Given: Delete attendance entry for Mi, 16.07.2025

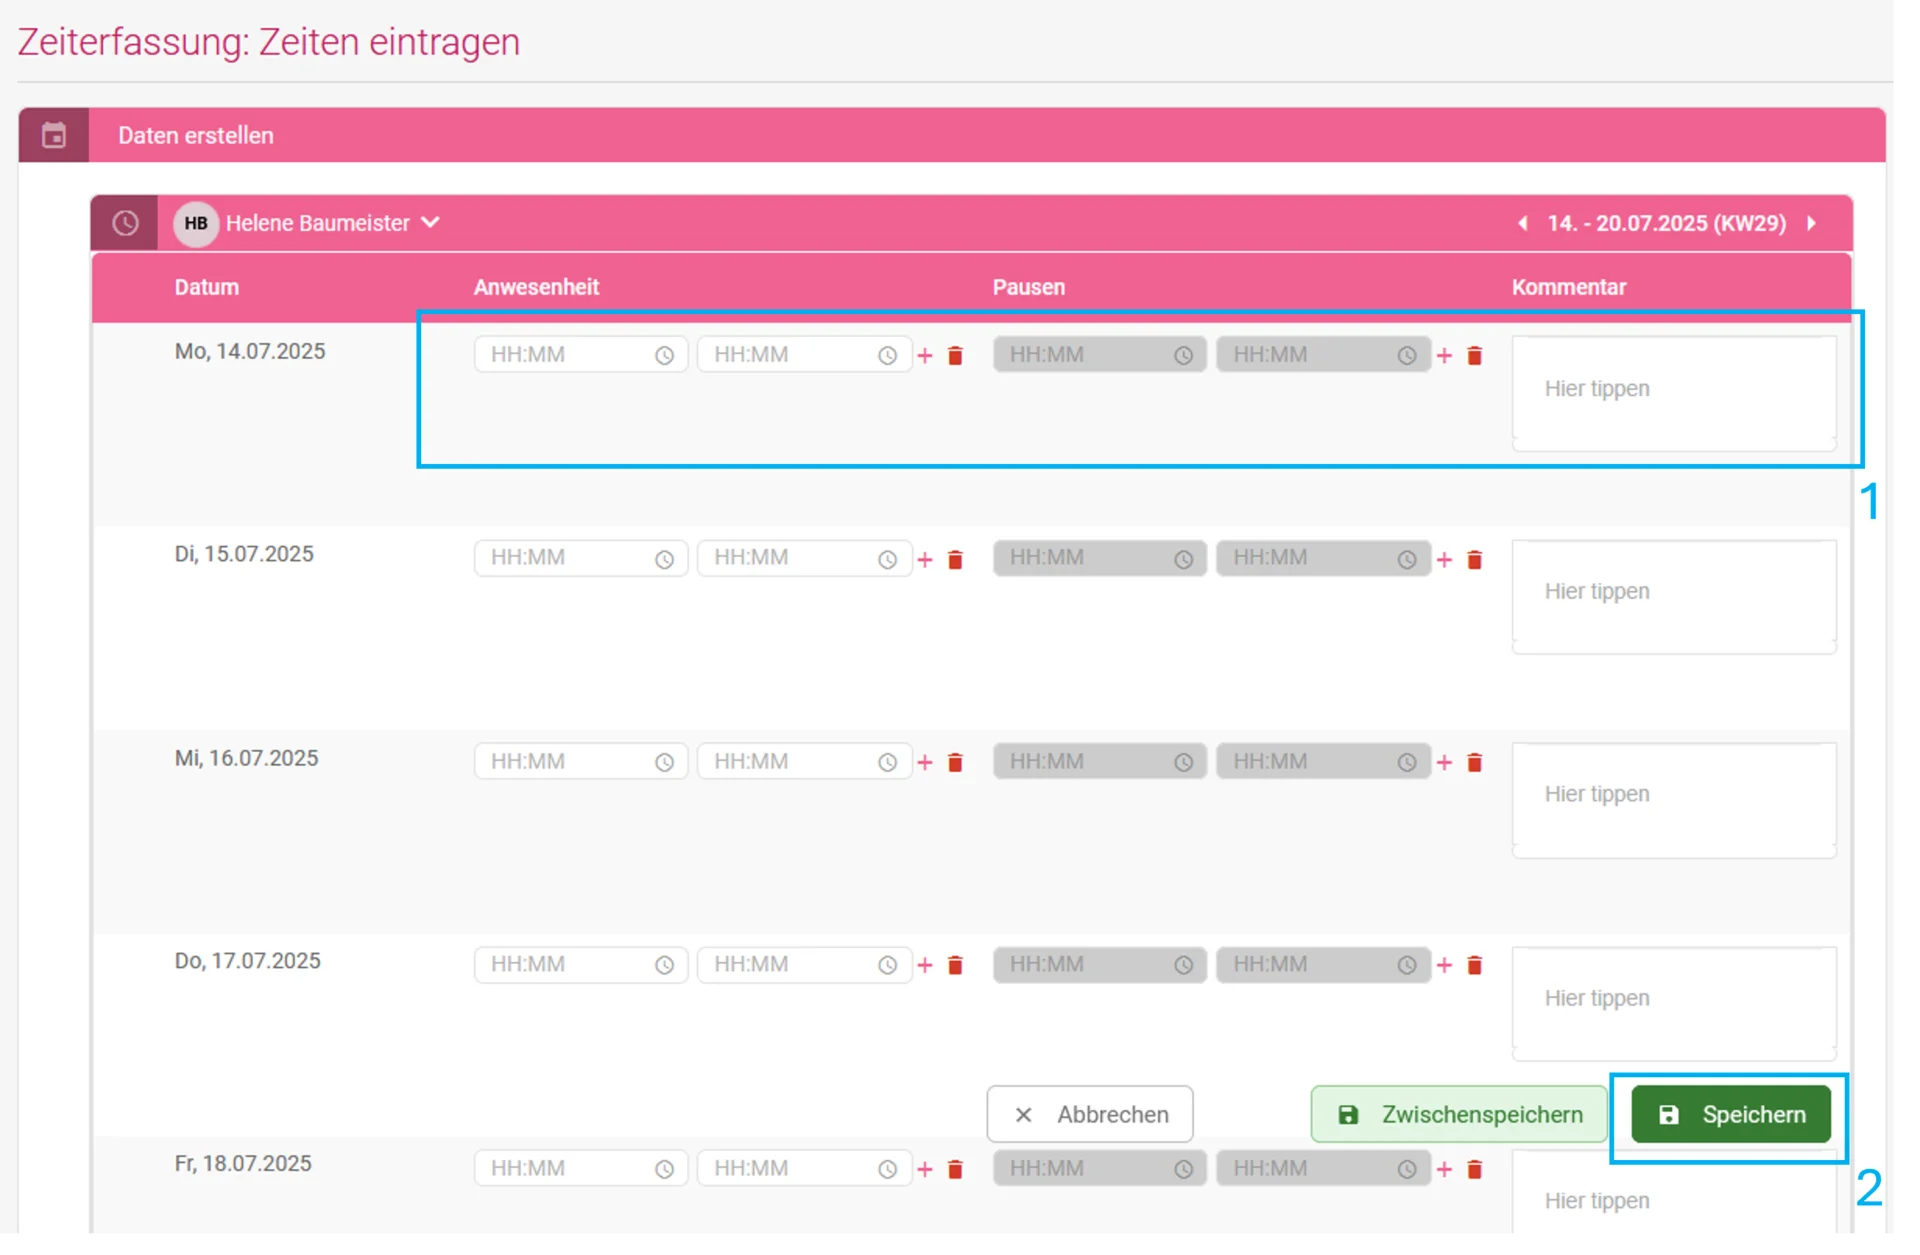Looking at the screenshot, I should click(x=955, y=762).
